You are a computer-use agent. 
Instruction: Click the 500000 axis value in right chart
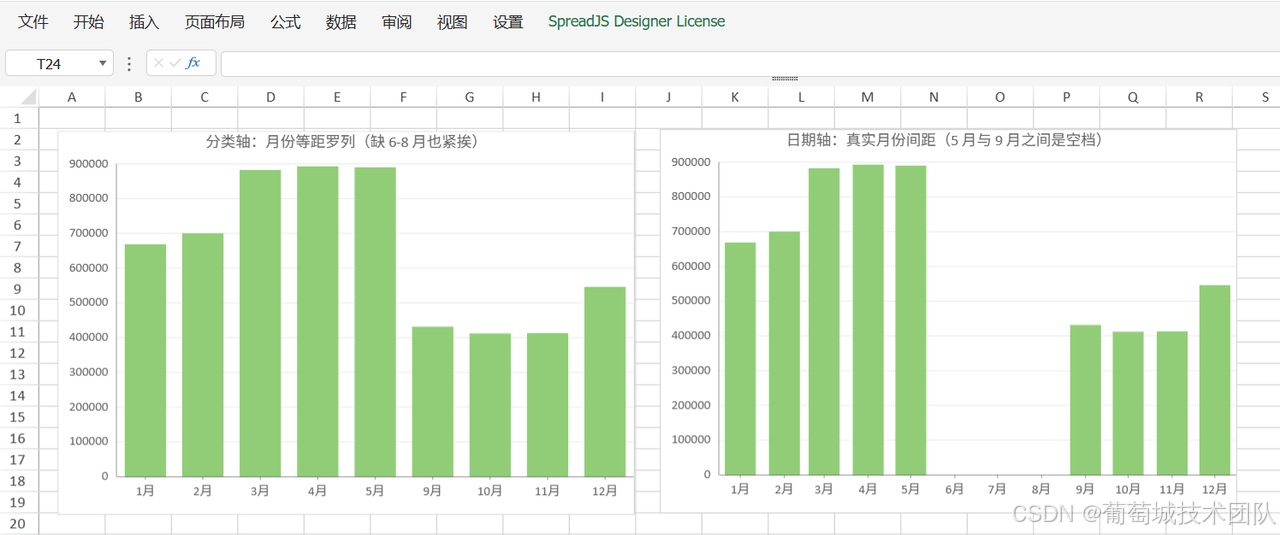pyautogui.click(x=693, y=300)
